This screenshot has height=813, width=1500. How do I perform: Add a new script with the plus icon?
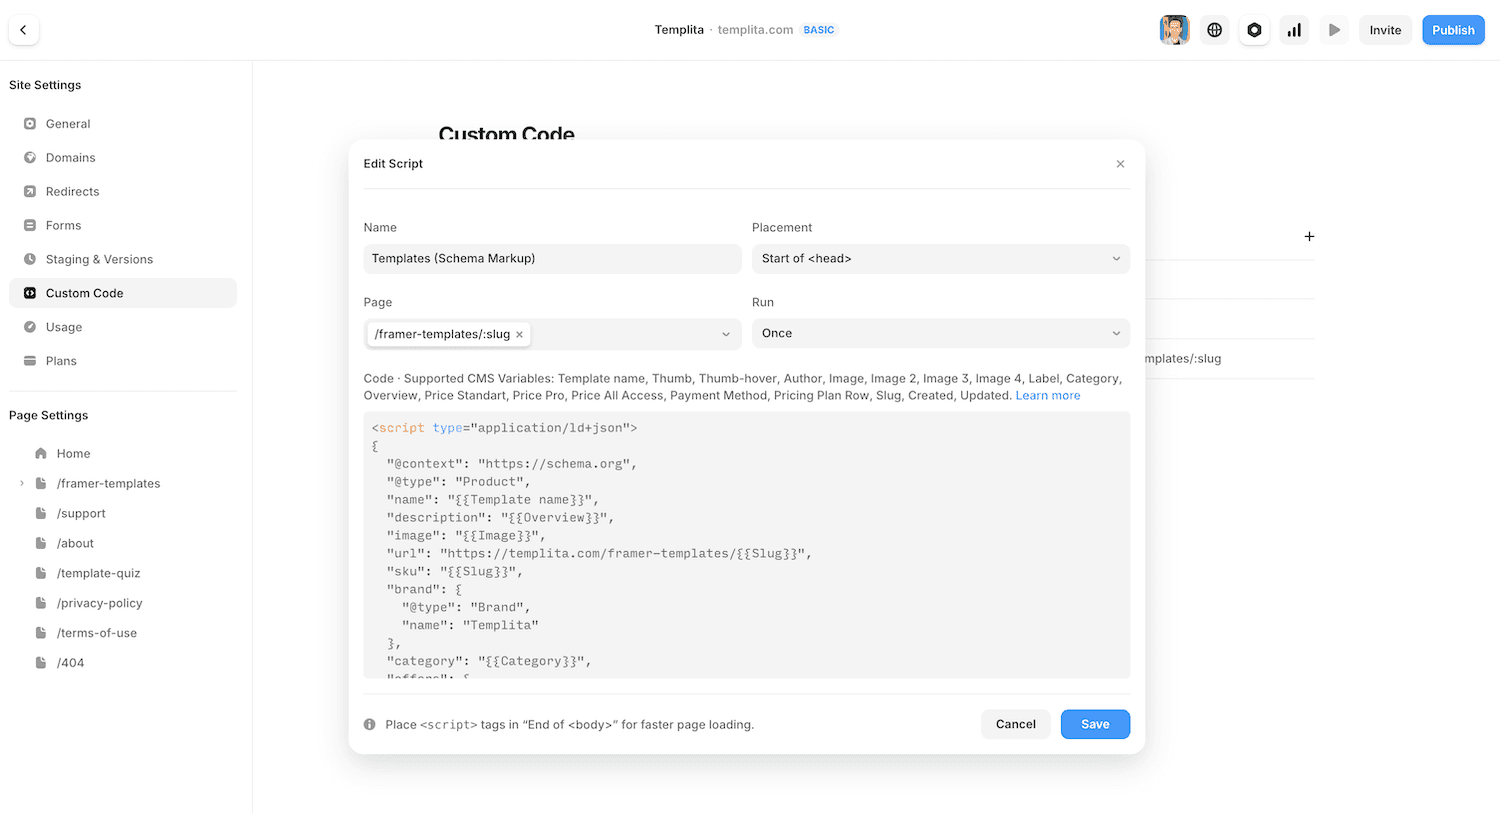point(1310,236)
